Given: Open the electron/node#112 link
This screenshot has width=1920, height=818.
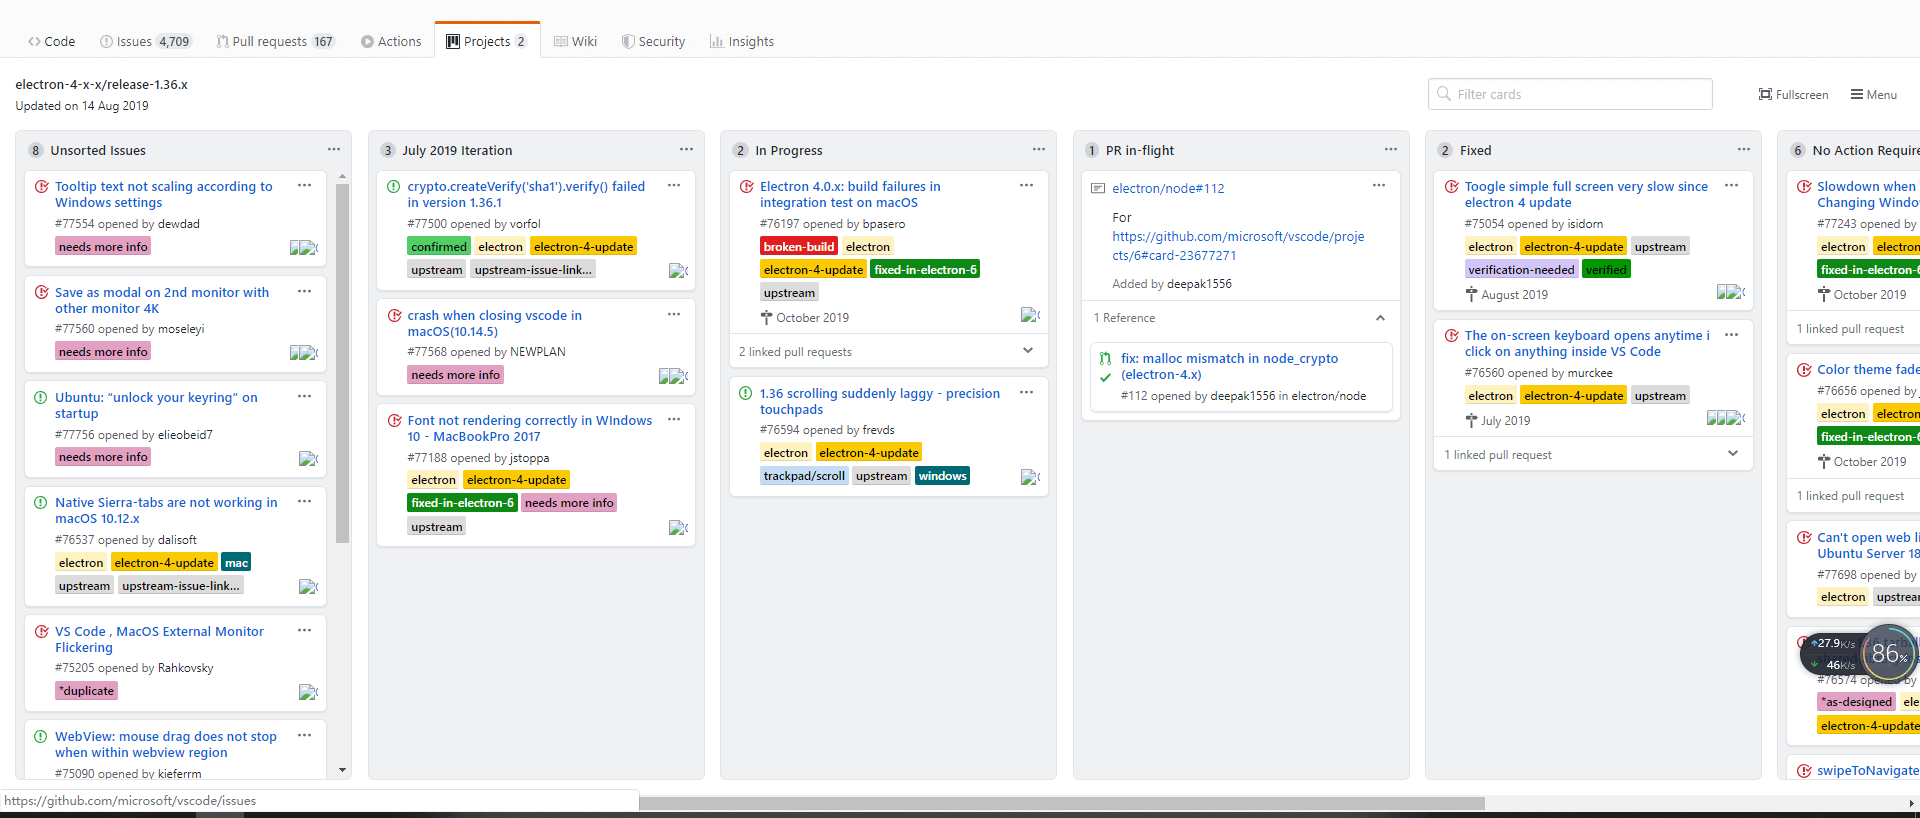Looking at the screenshot, I should point(1168,188).
